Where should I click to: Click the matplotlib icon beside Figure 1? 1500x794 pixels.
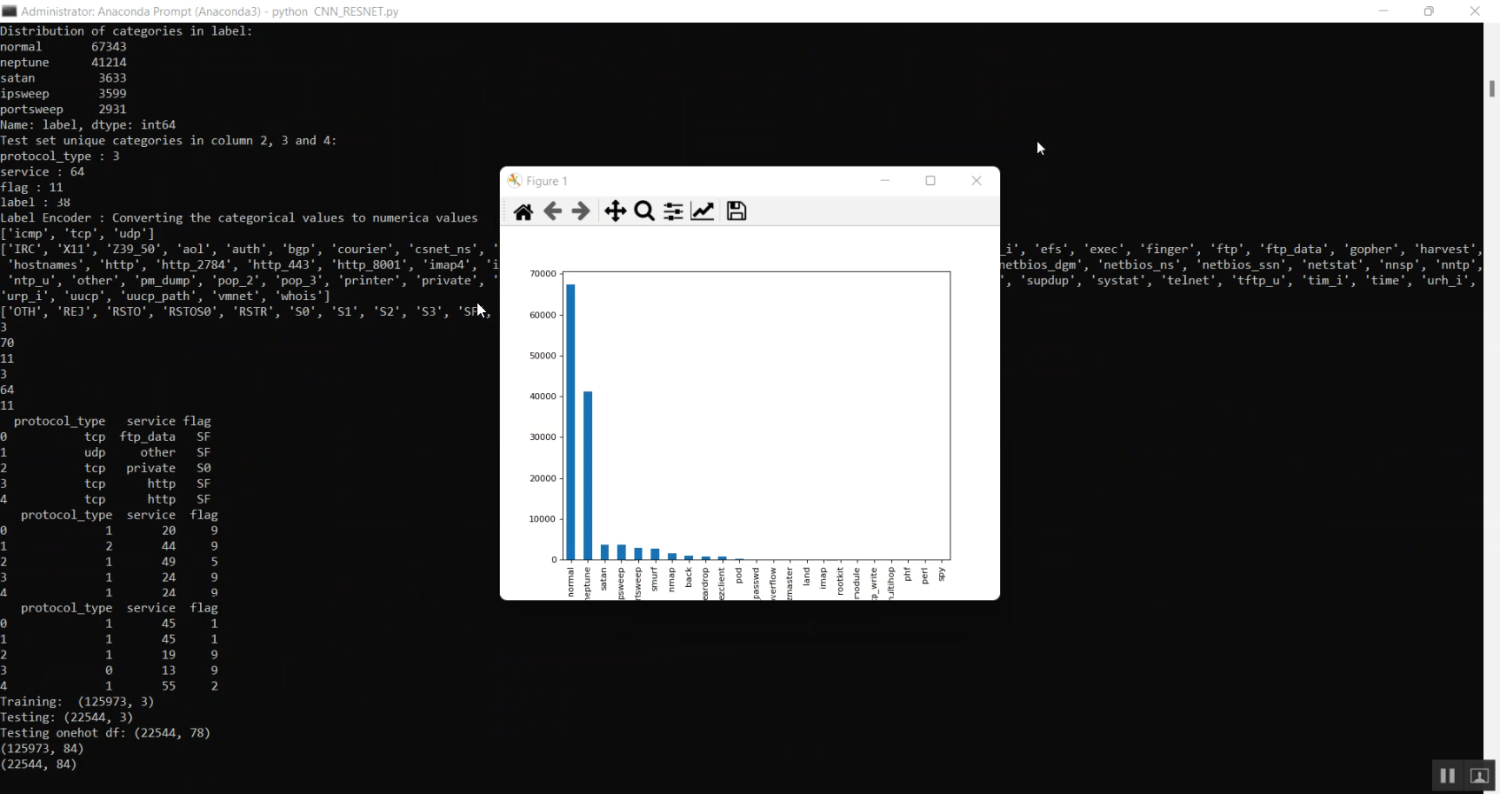coord(515,181)
